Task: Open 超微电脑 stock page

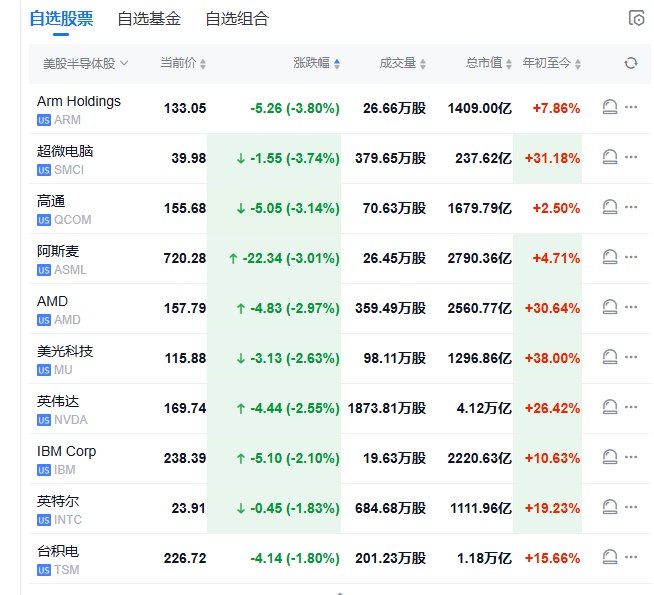Action: pyautogui.click(x=65, y=151)
